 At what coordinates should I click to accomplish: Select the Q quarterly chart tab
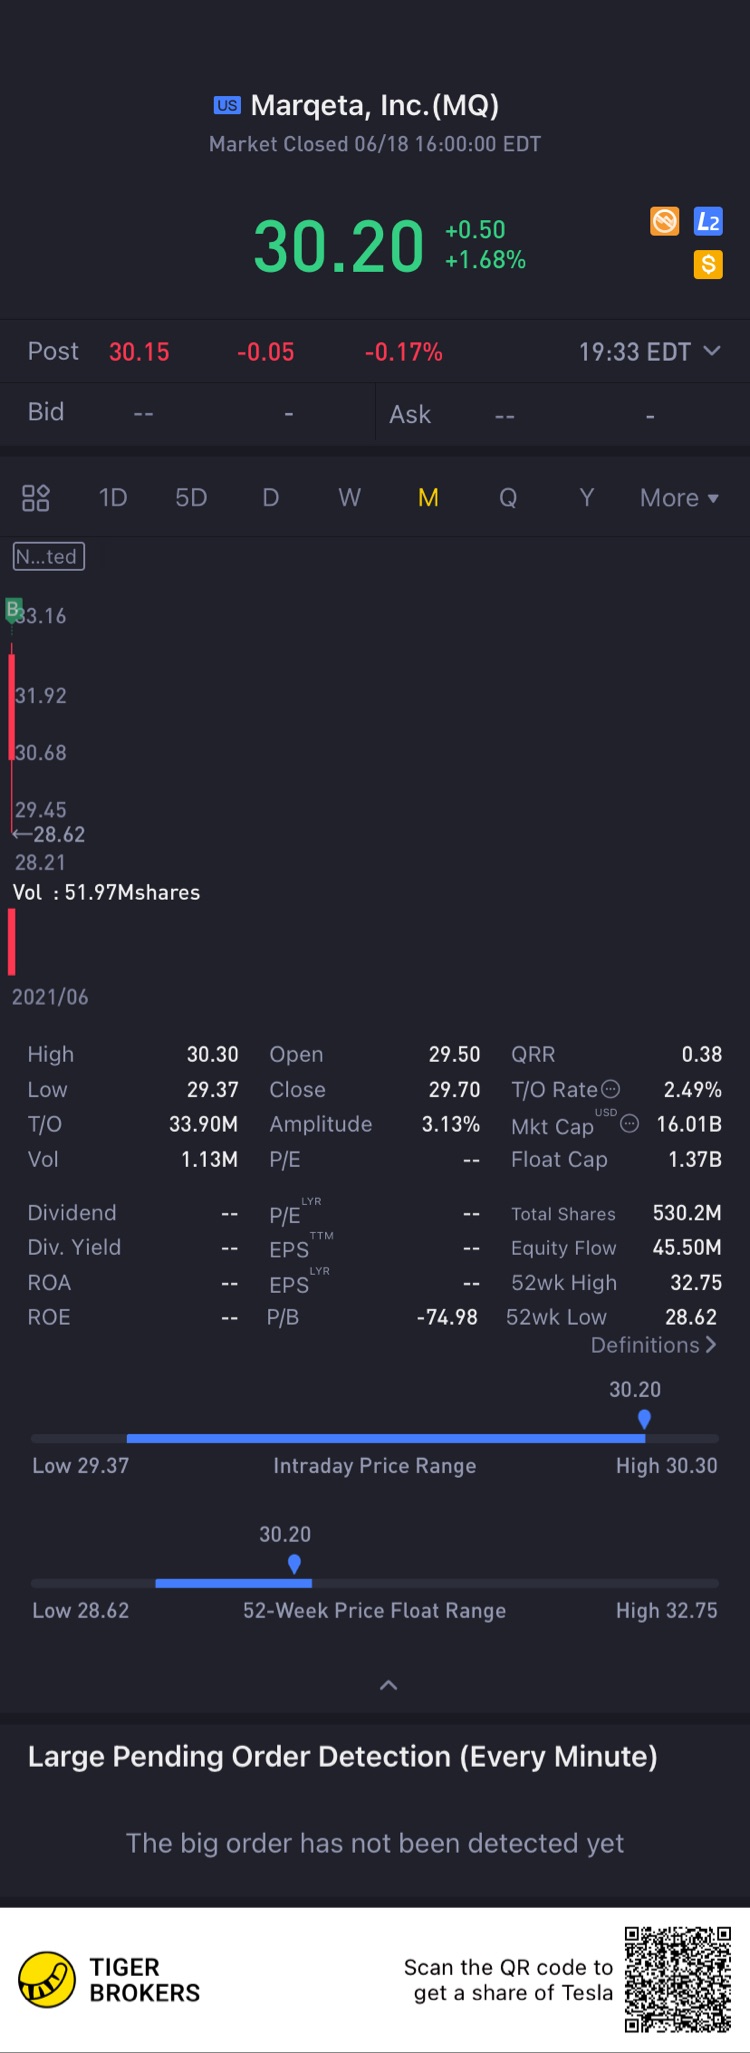tap(508, 498)
